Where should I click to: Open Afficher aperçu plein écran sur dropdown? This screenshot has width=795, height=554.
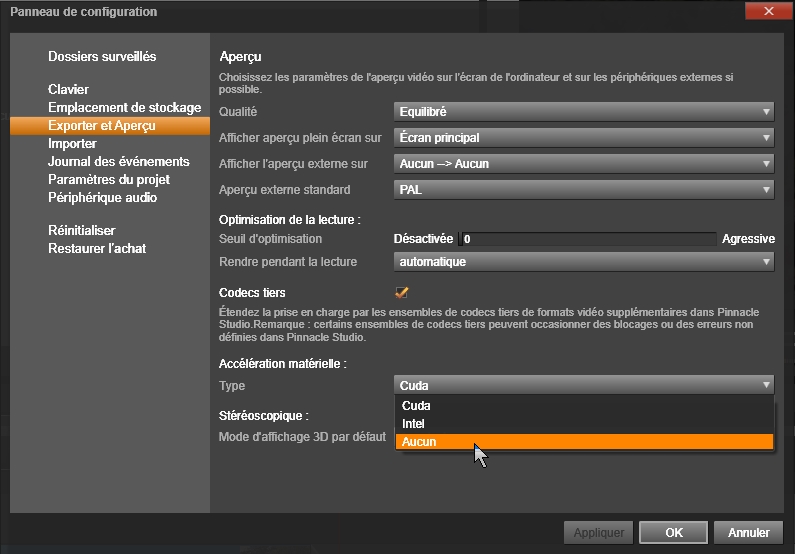click(x=584, y=137)
